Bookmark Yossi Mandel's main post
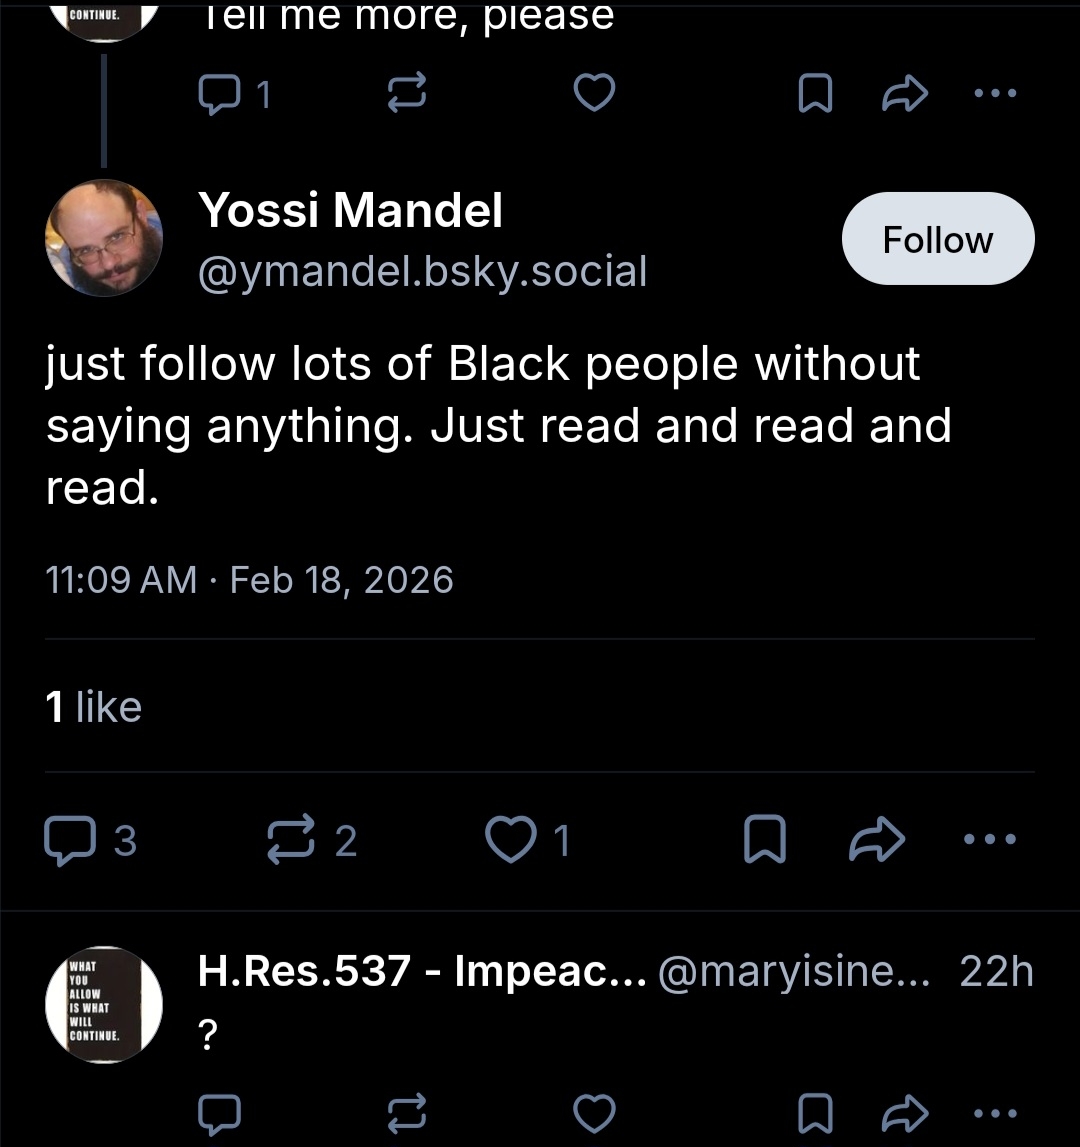Screen dimensions: 1080x1147 (762, 842)
